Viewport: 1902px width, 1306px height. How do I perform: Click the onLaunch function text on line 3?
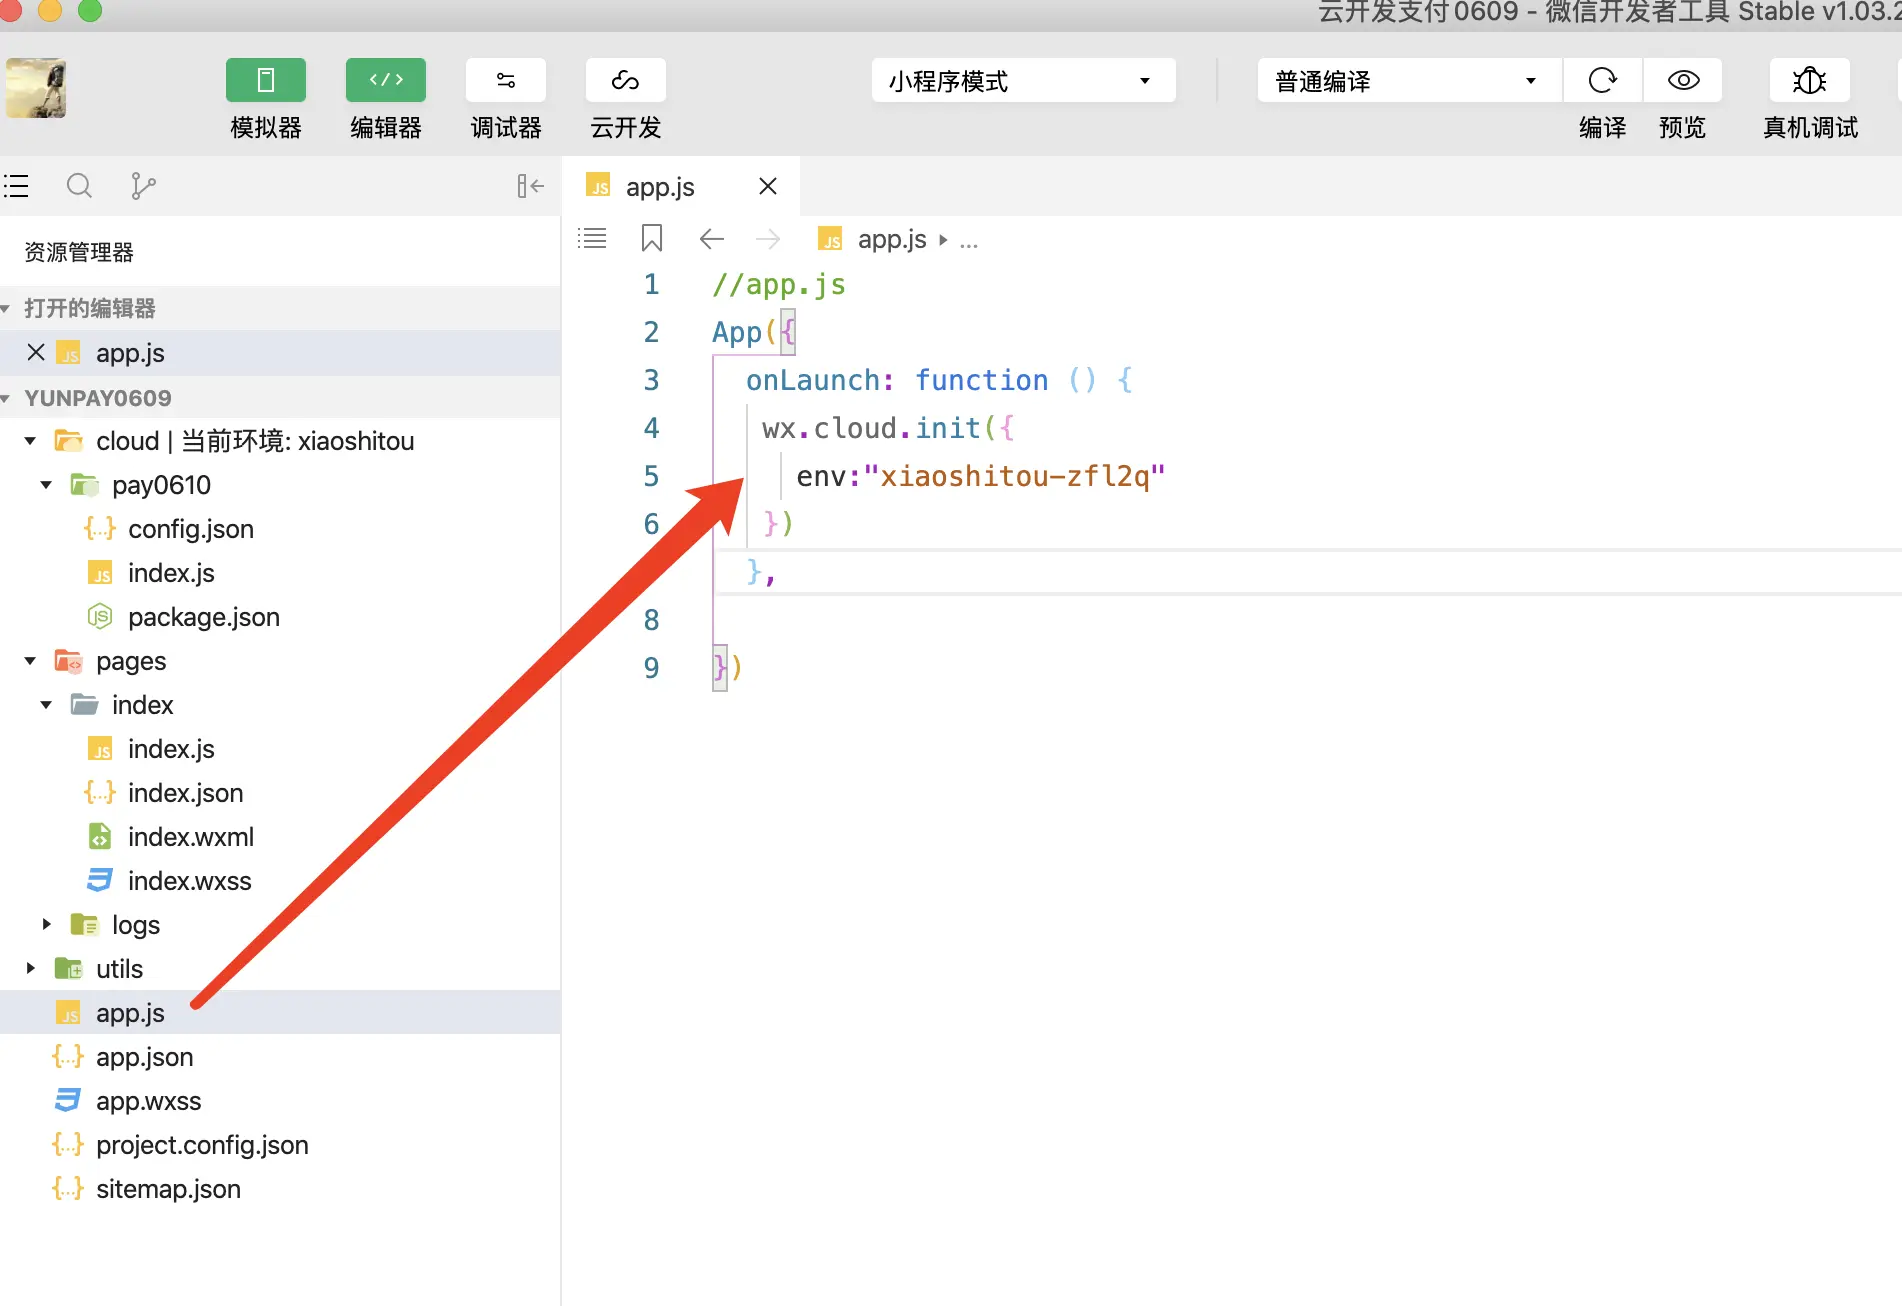pos(939,380)
